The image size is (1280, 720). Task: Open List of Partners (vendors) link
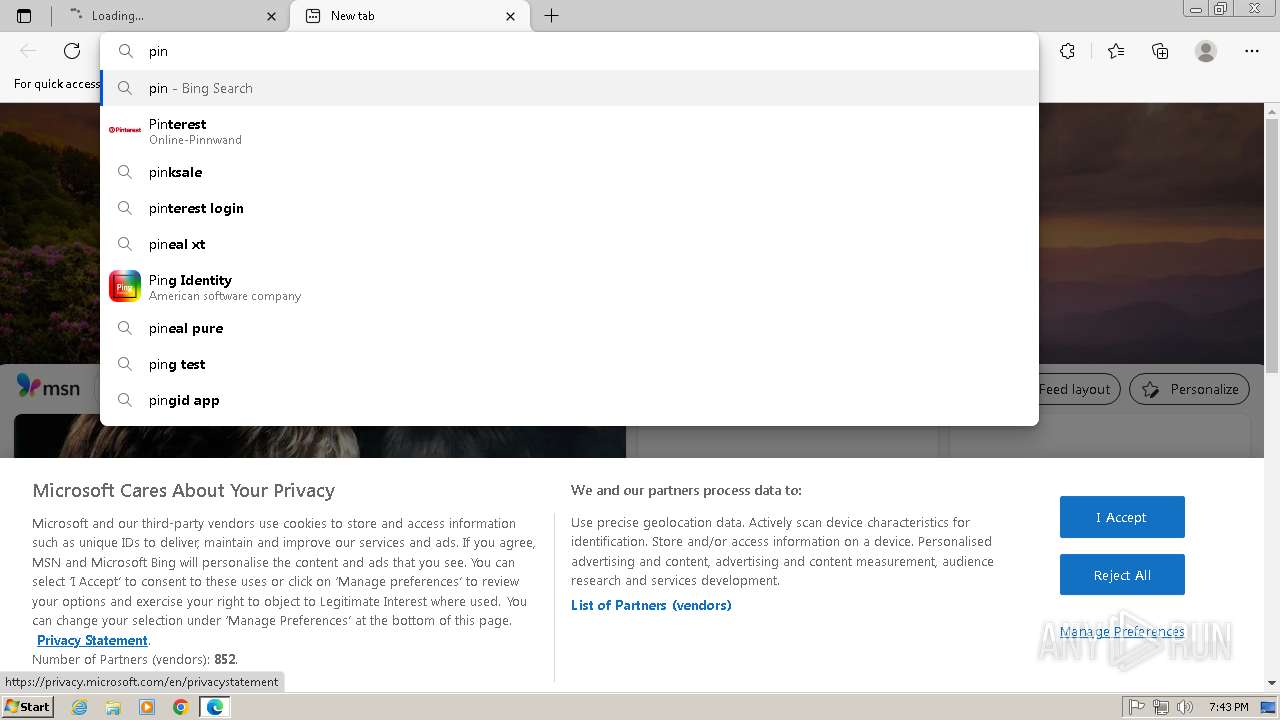coord(651,605)
